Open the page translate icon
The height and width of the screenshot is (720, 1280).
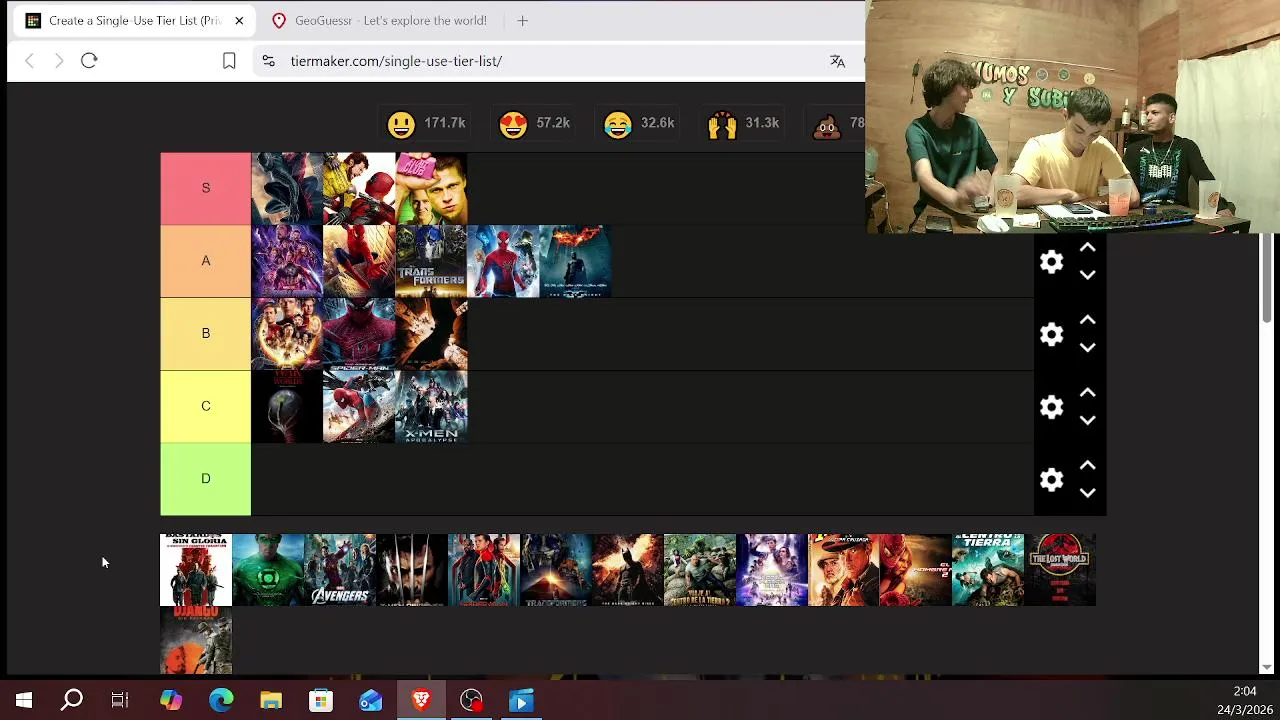[x=837, y=61]
